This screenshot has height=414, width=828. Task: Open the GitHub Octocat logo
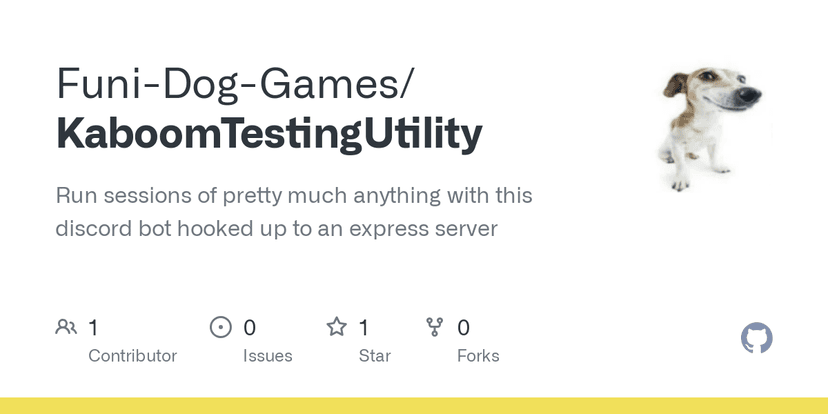tap(756, 338)
